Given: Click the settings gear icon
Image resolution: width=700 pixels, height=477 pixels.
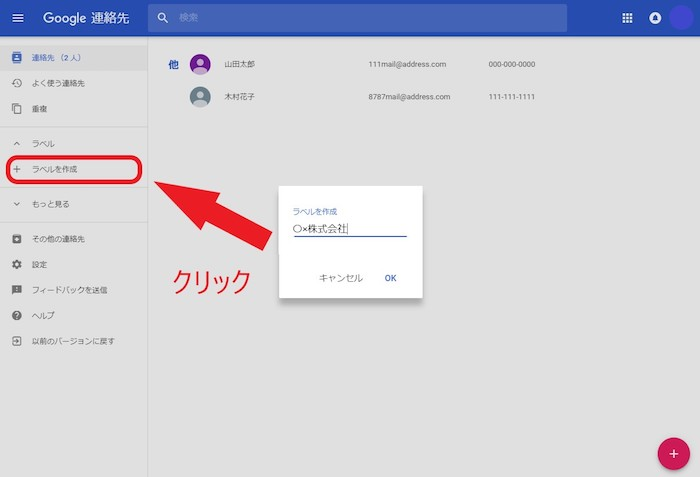Looking at the screenshot, I should click(x=17, y=264).
